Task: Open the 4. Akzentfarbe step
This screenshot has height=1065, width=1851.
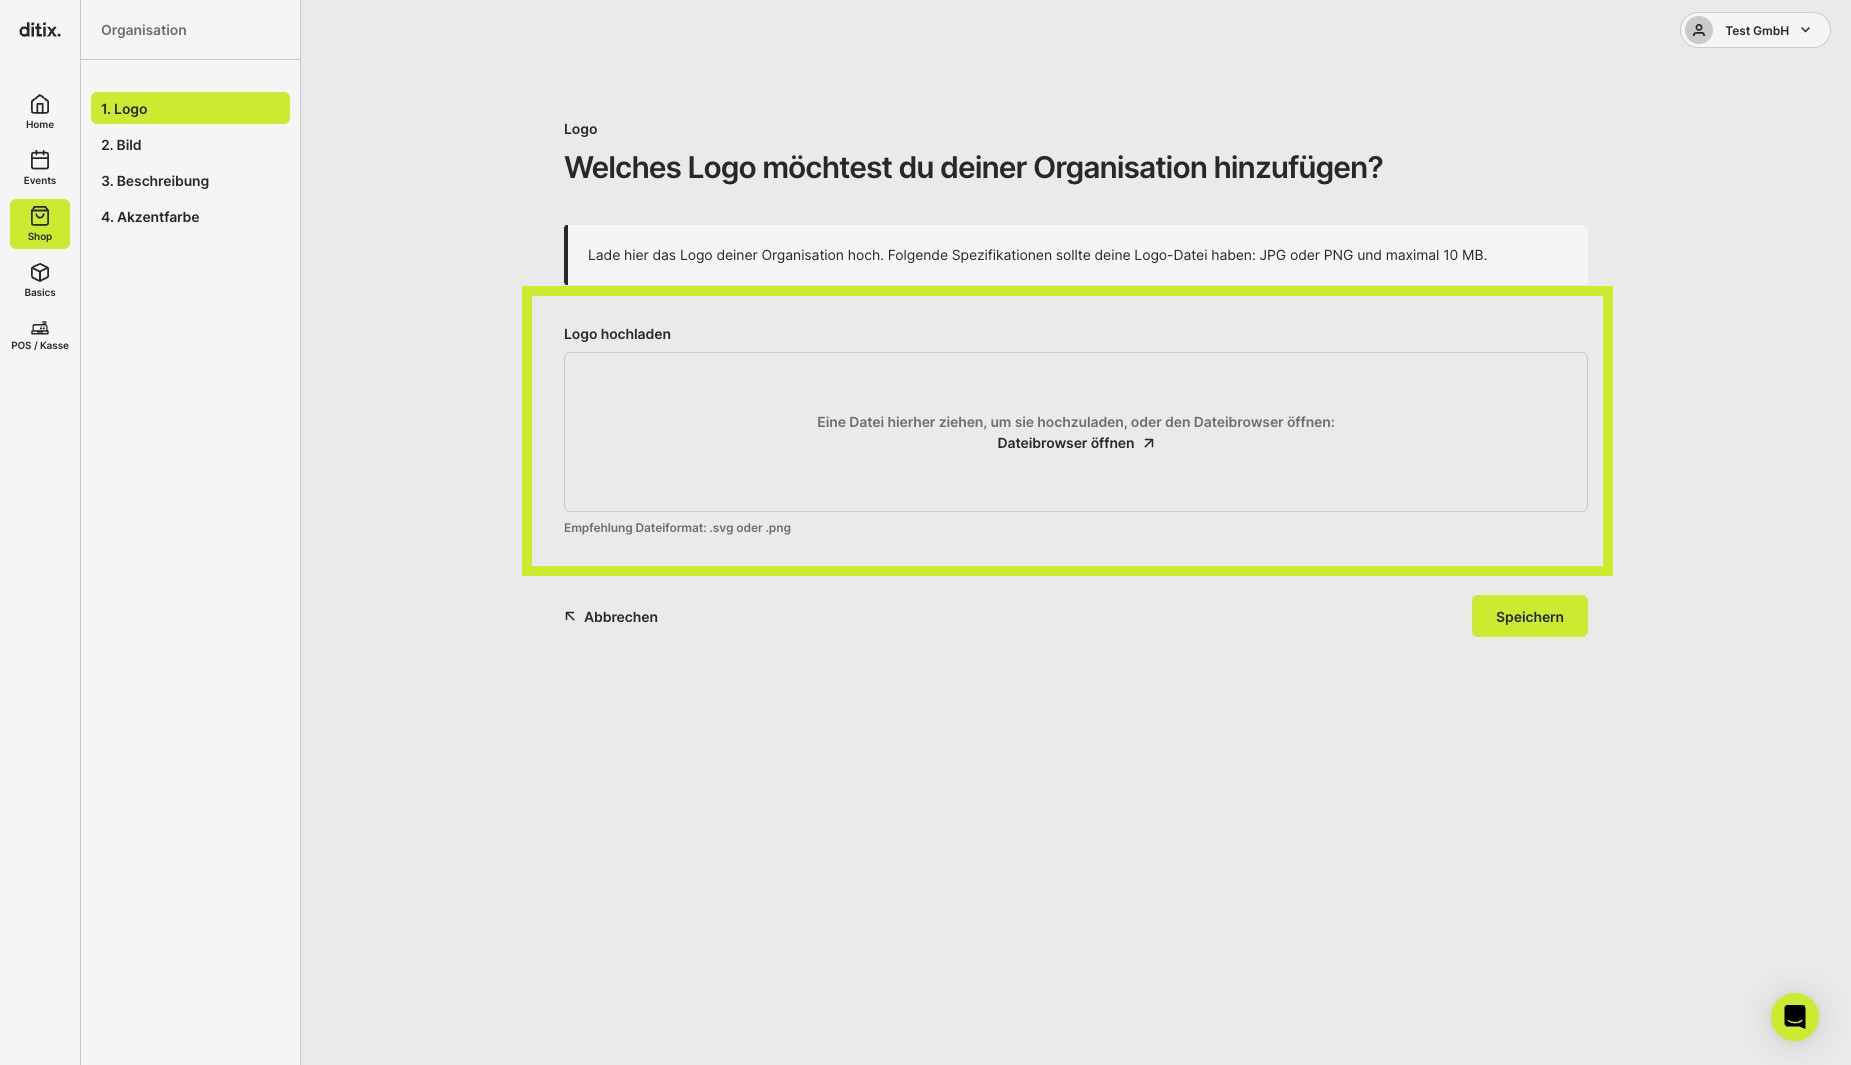Action: 190,216
